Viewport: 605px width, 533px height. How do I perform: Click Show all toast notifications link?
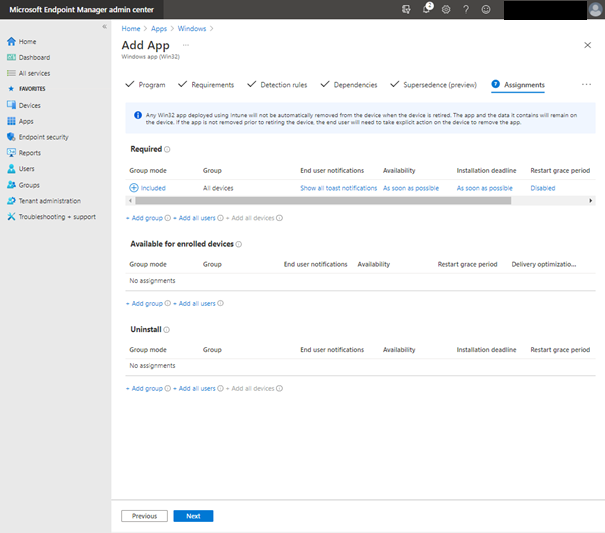pos(338,188)
